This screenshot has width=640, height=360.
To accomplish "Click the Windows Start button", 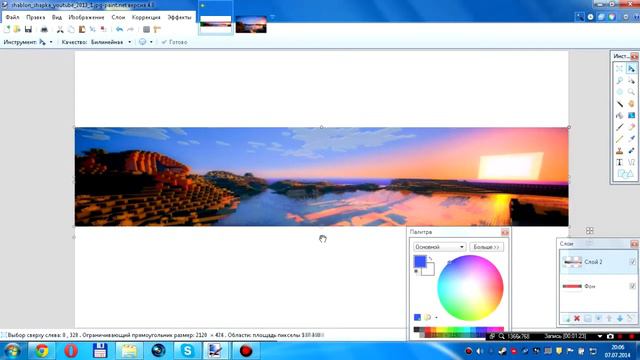I will click(x=12, y=351).
